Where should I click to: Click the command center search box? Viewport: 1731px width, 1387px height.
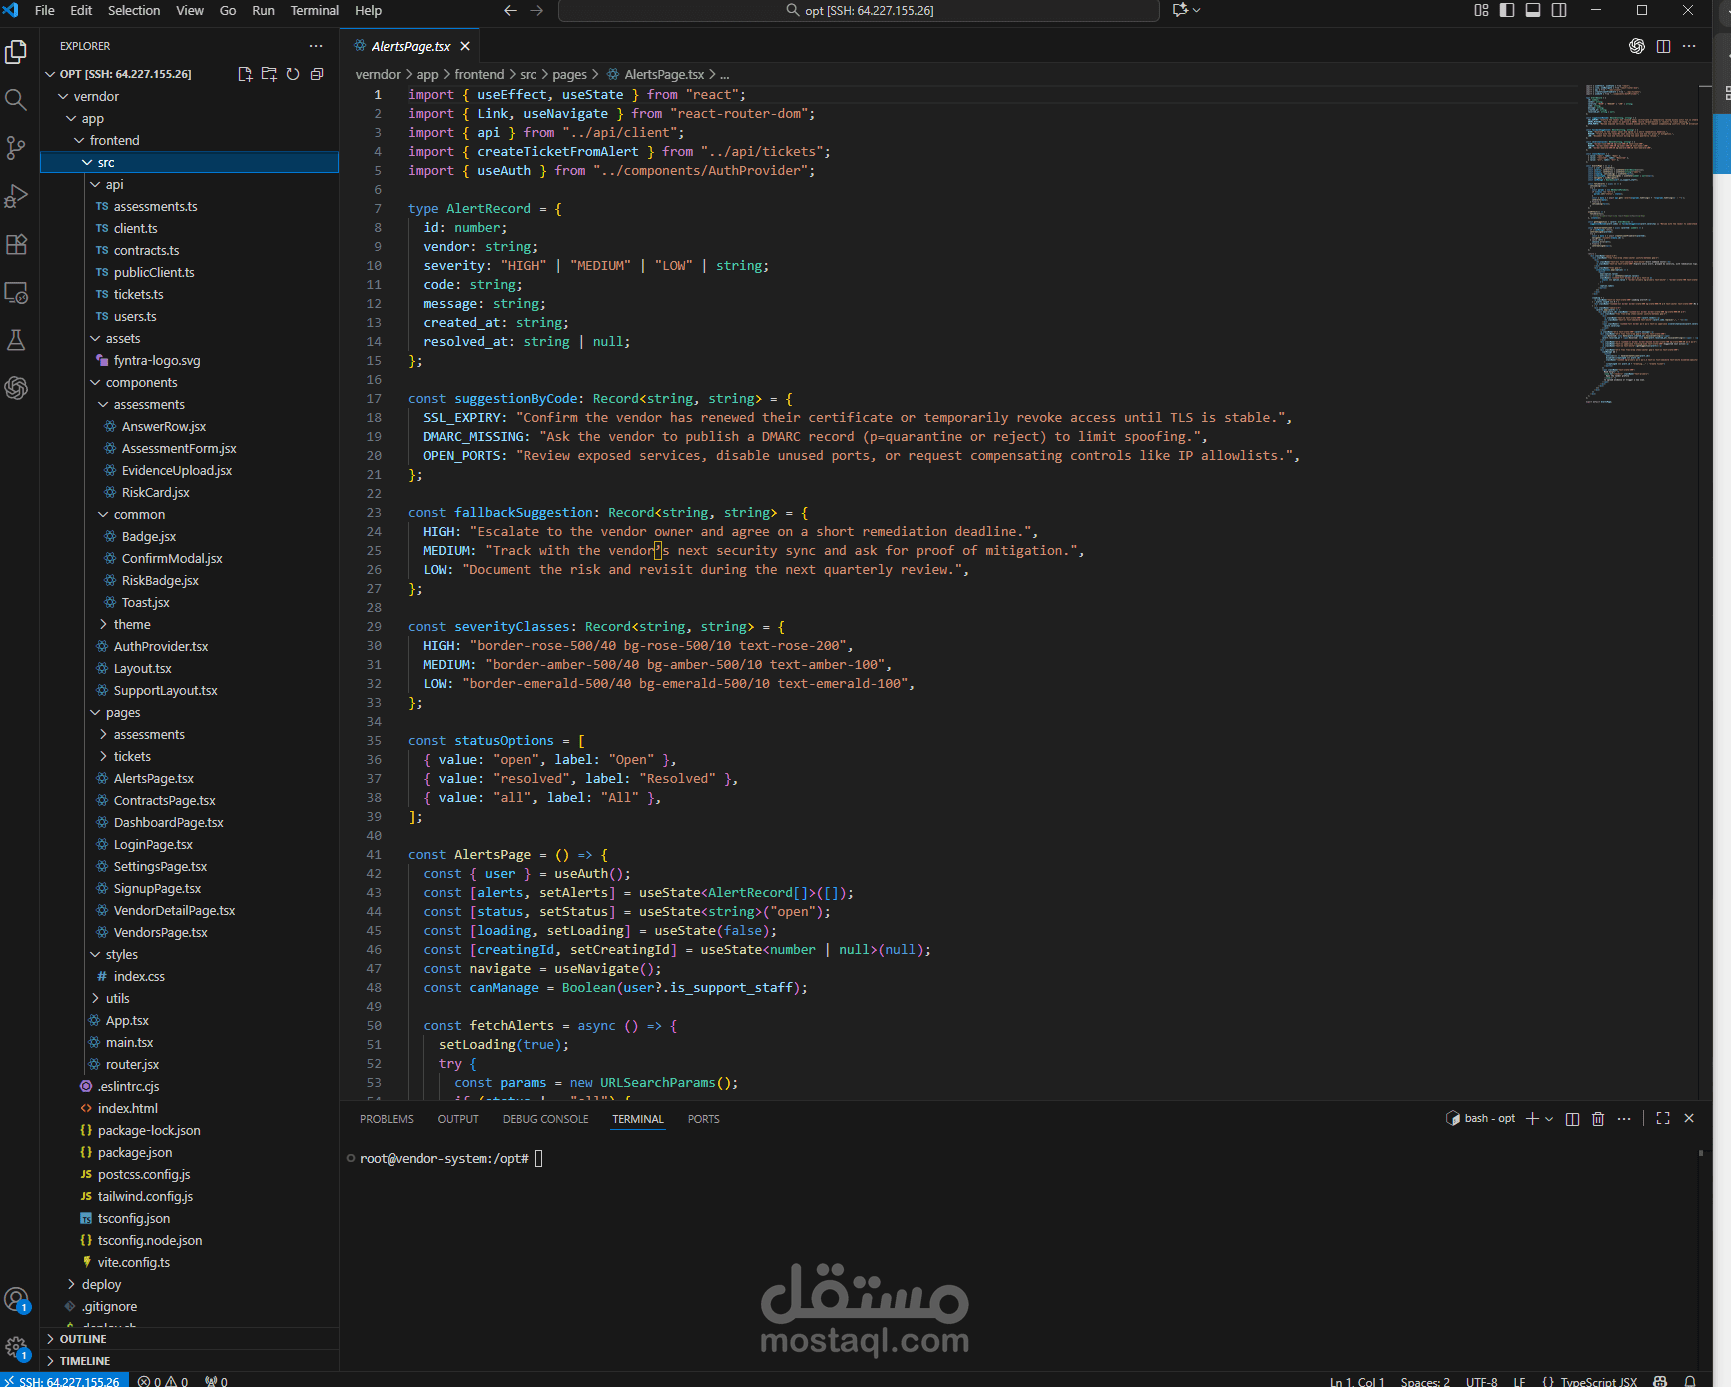point(859,10)
